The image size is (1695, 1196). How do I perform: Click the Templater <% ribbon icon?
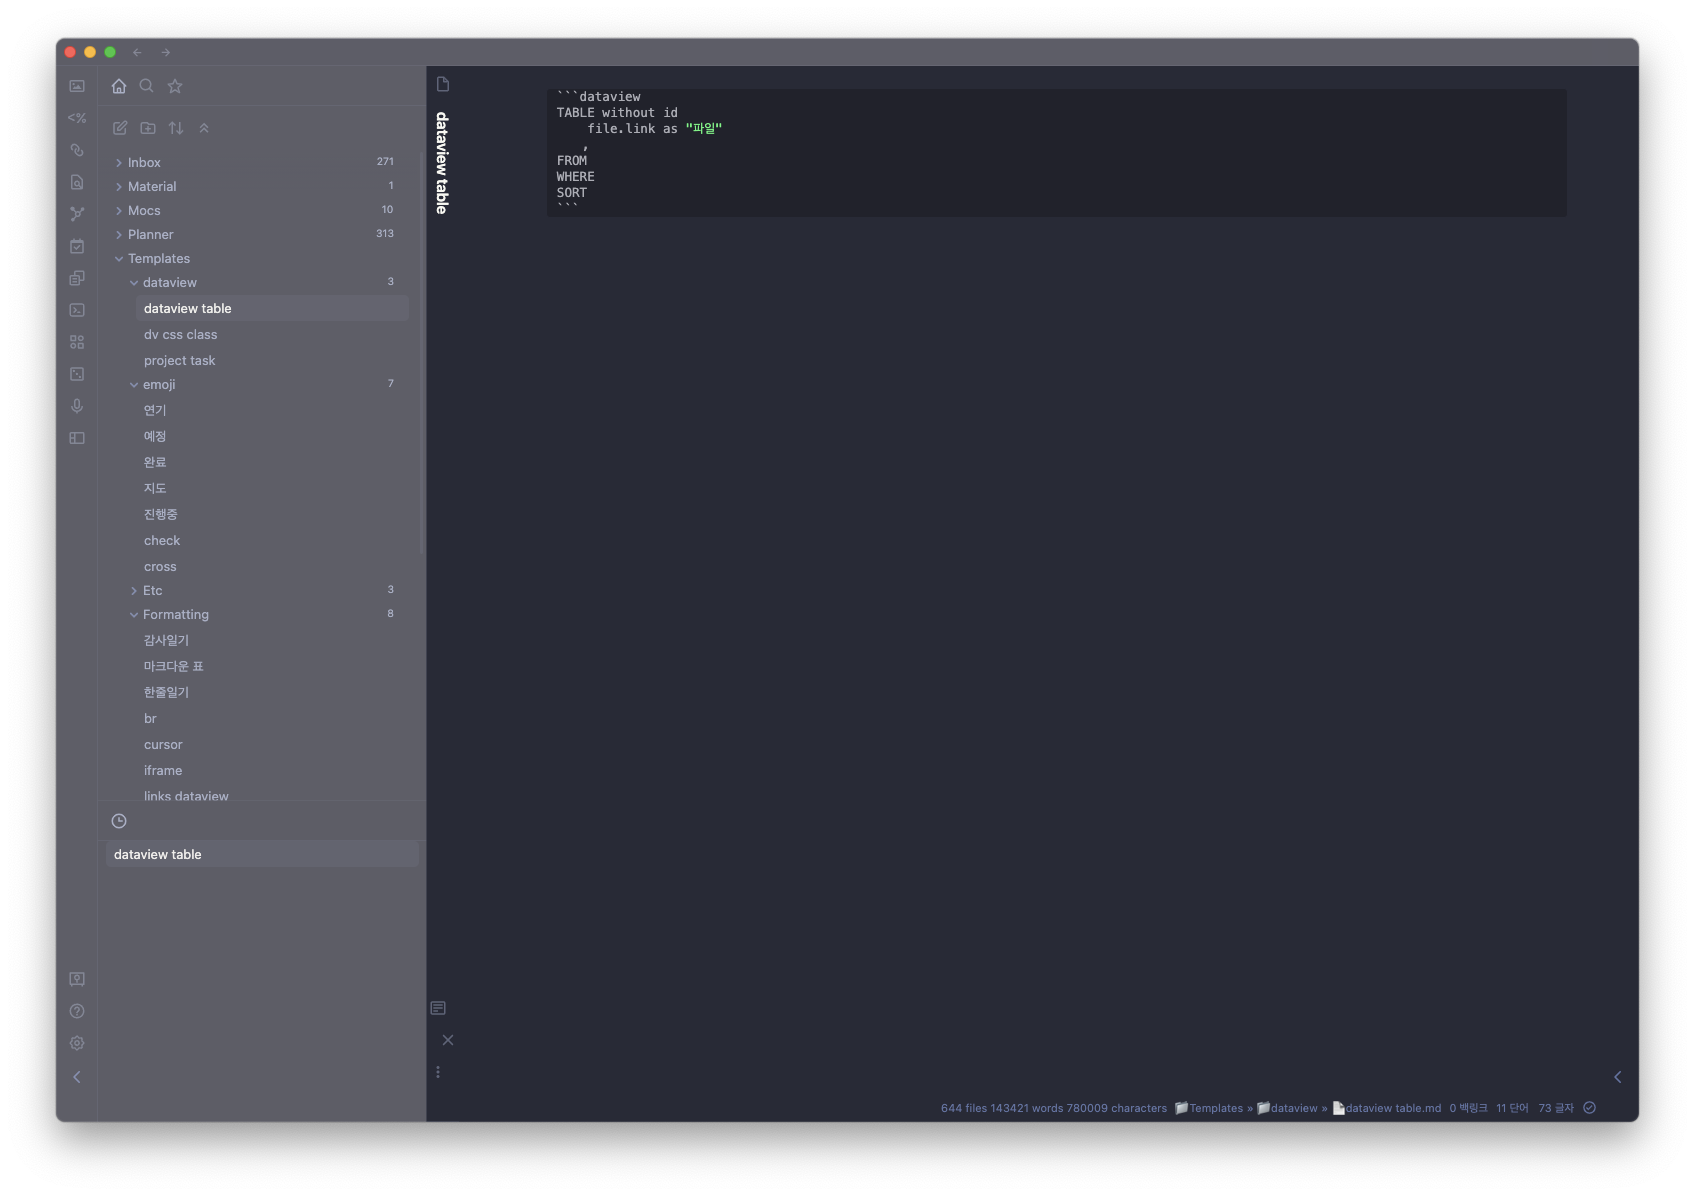coord(77,118)
